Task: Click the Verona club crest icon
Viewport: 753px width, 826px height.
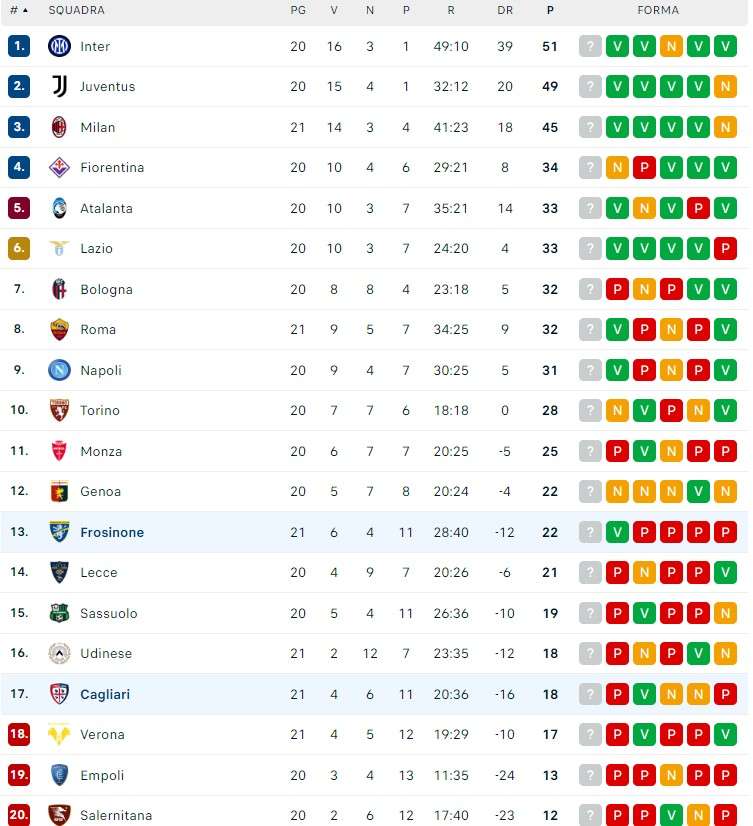Action: tap(60, 735)
